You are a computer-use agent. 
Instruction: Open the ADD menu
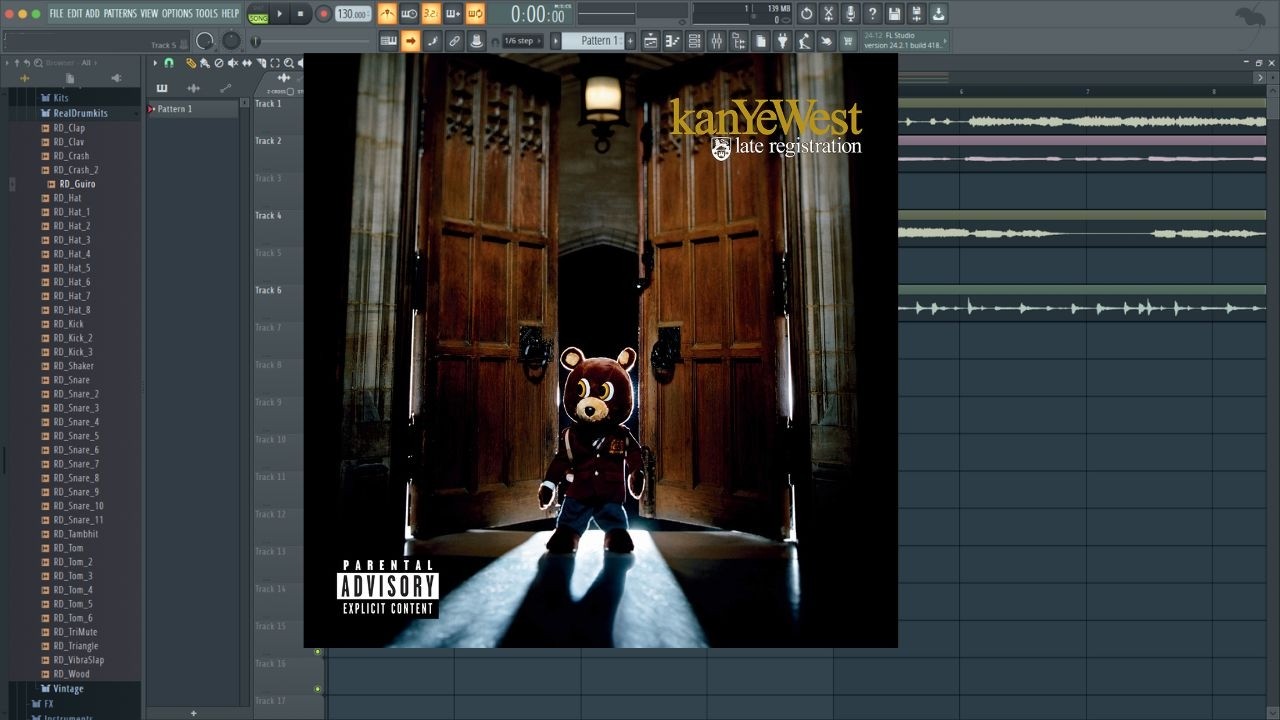point(92,13)
